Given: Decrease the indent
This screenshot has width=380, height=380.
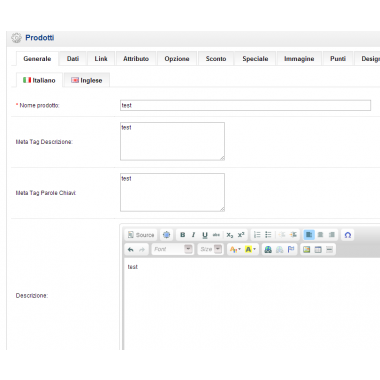Looking at the screenshot, I should 282,235.
